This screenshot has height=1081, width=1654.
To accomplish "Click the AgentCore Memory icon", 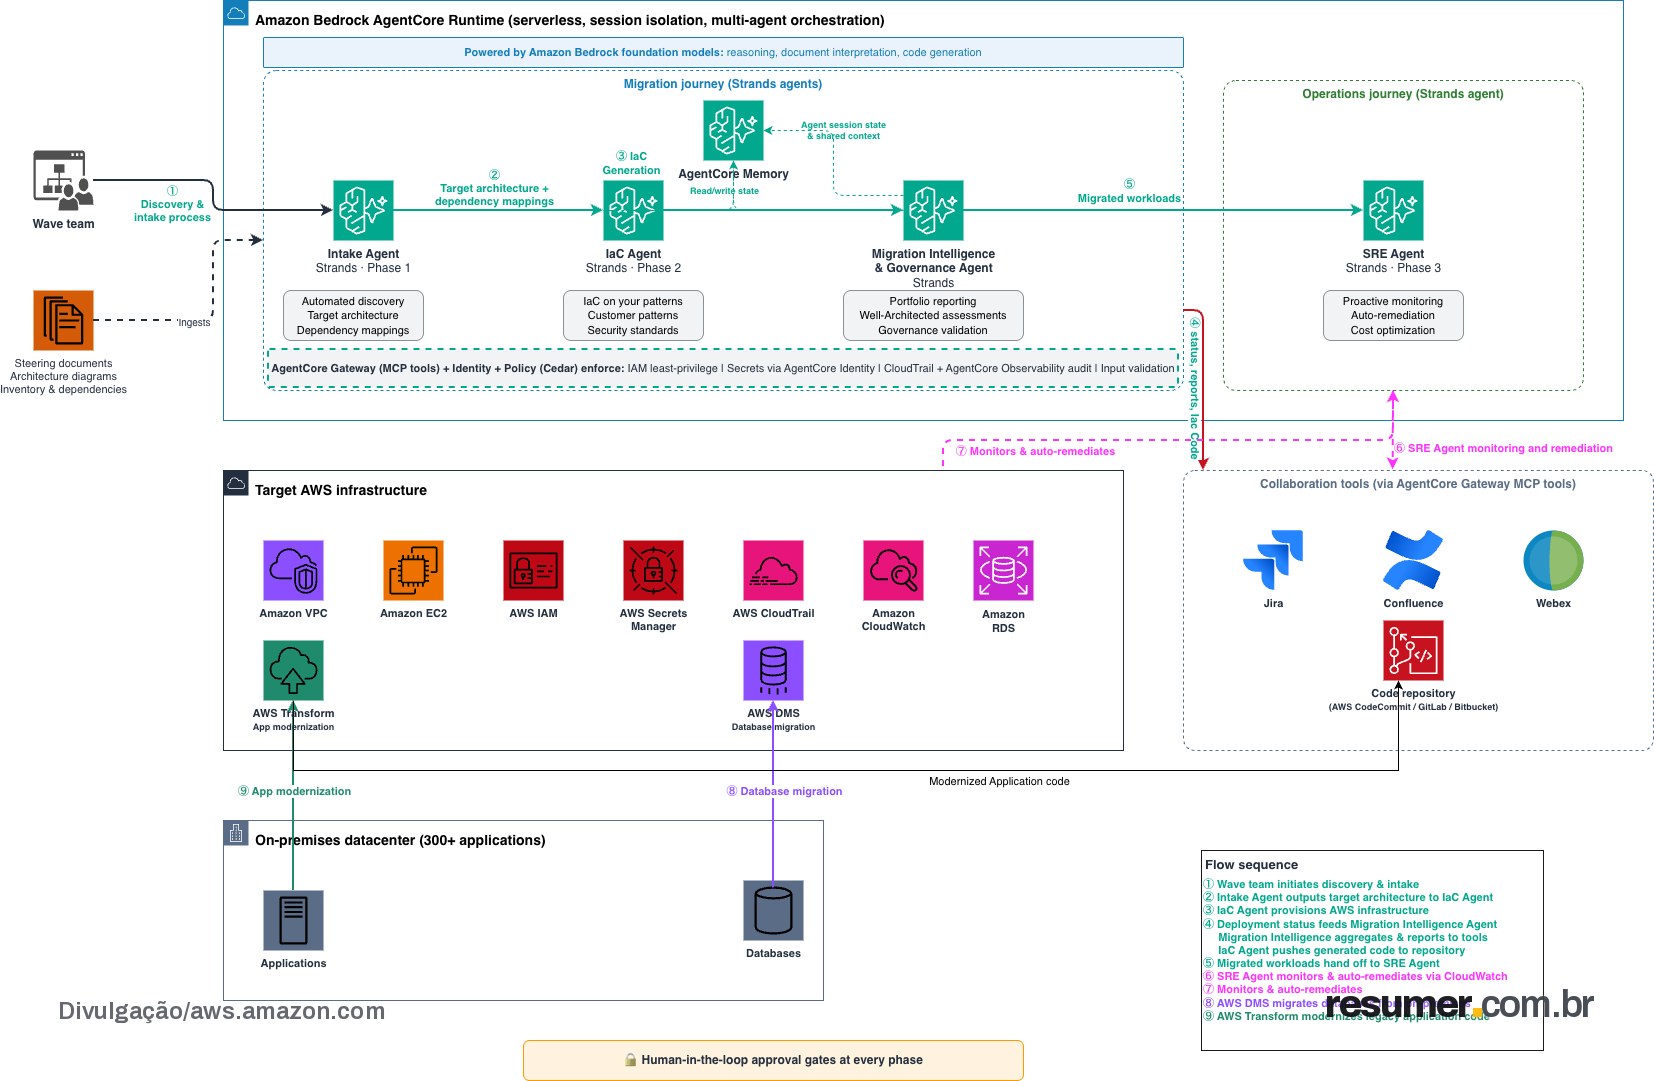I will [733, 130].
